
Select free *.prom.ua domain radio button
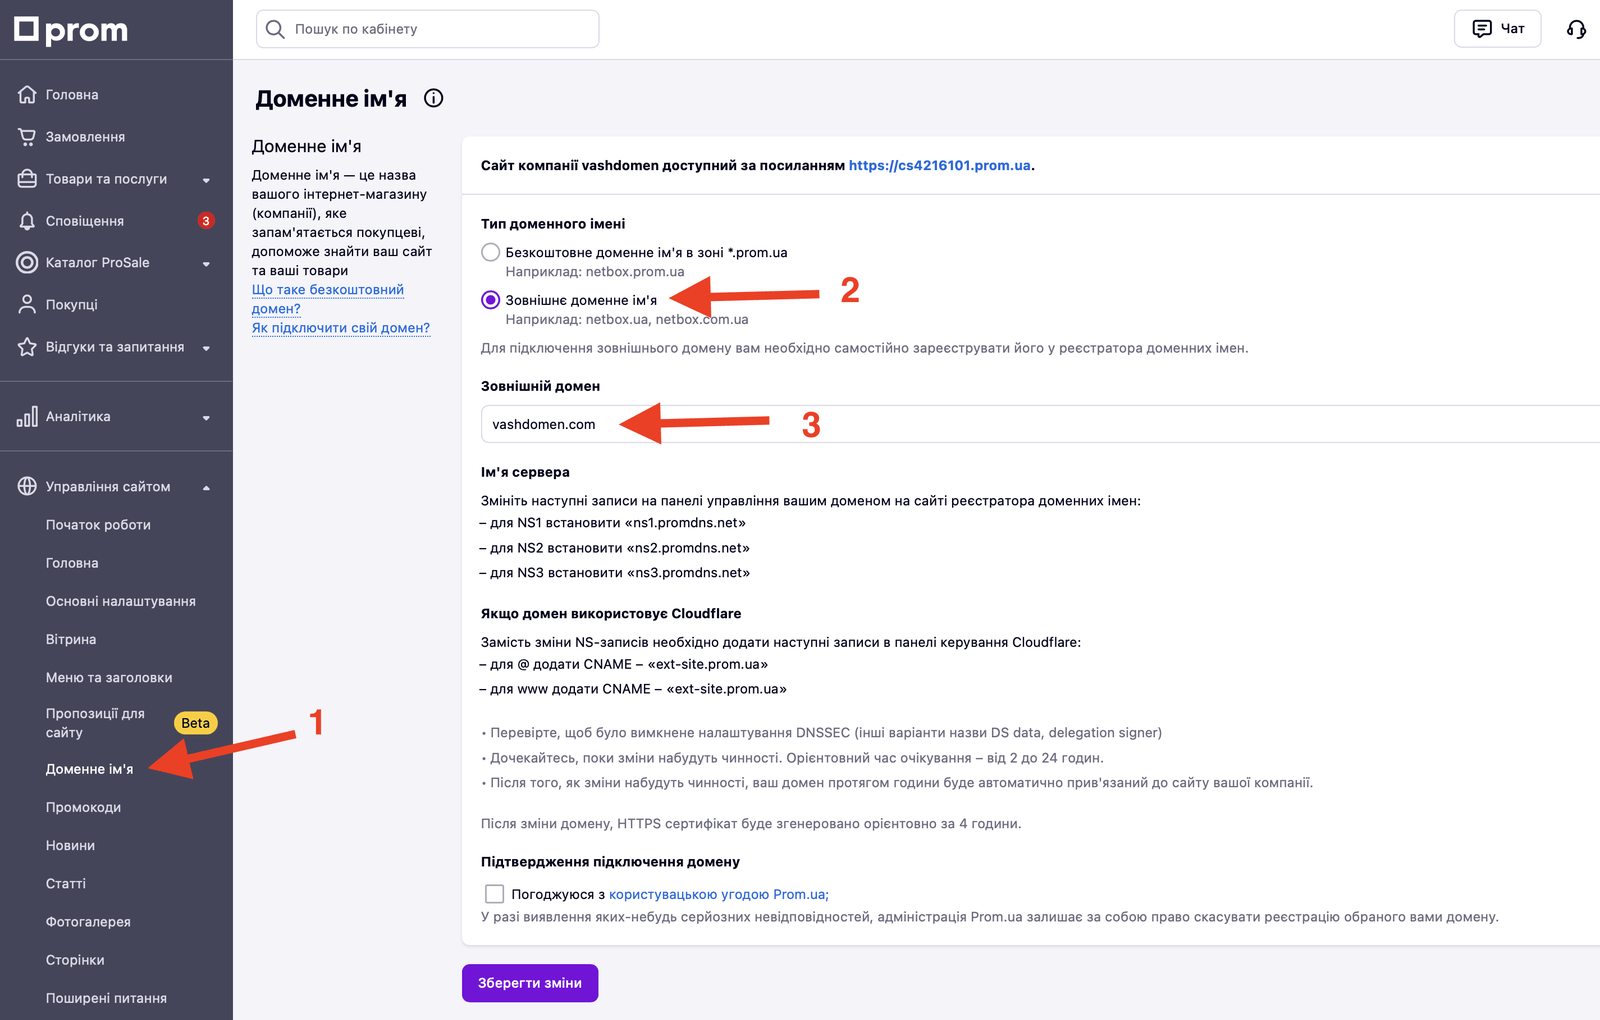pos(490,252)
